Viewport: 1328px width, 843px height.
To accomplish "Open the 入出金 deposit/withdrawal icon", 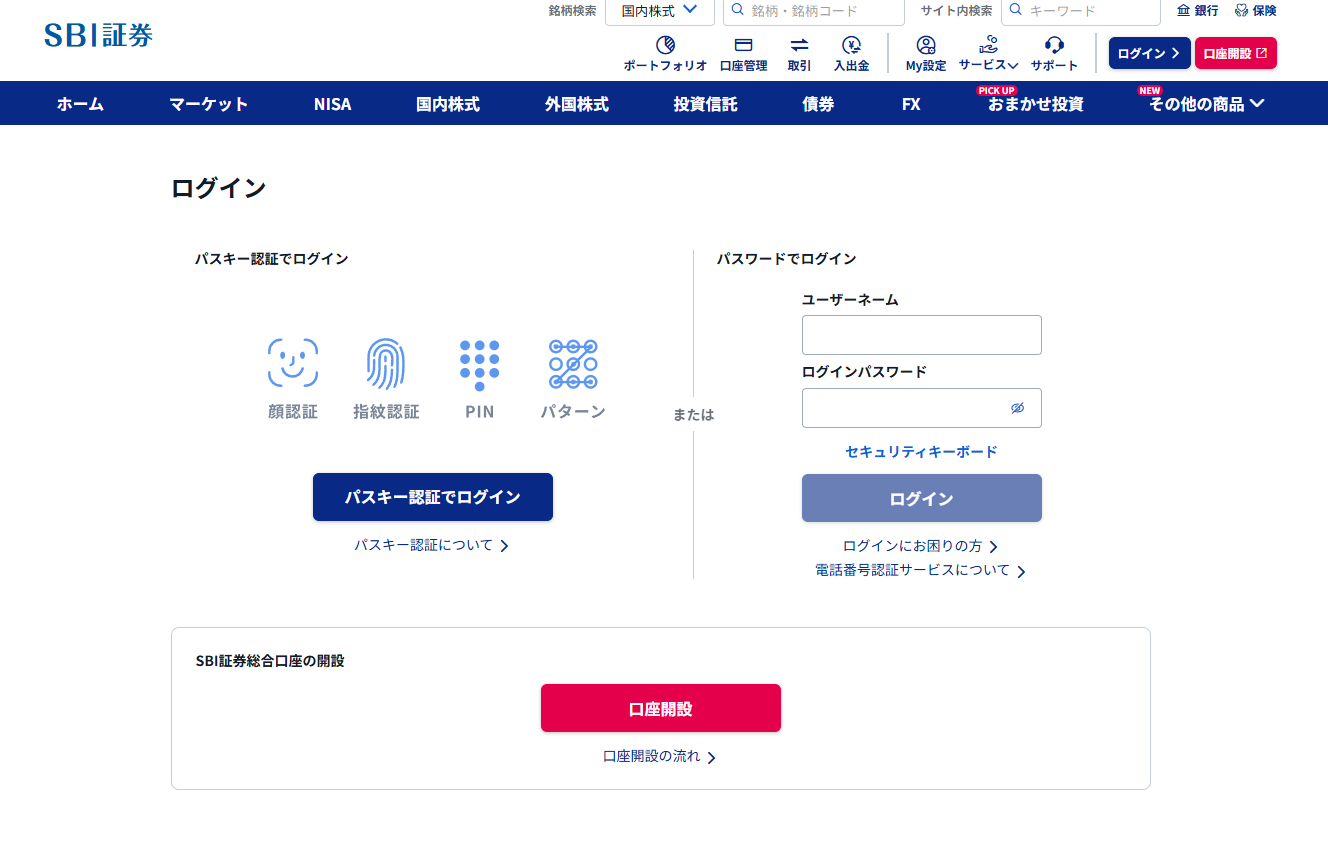I will (x=851, y=45).
